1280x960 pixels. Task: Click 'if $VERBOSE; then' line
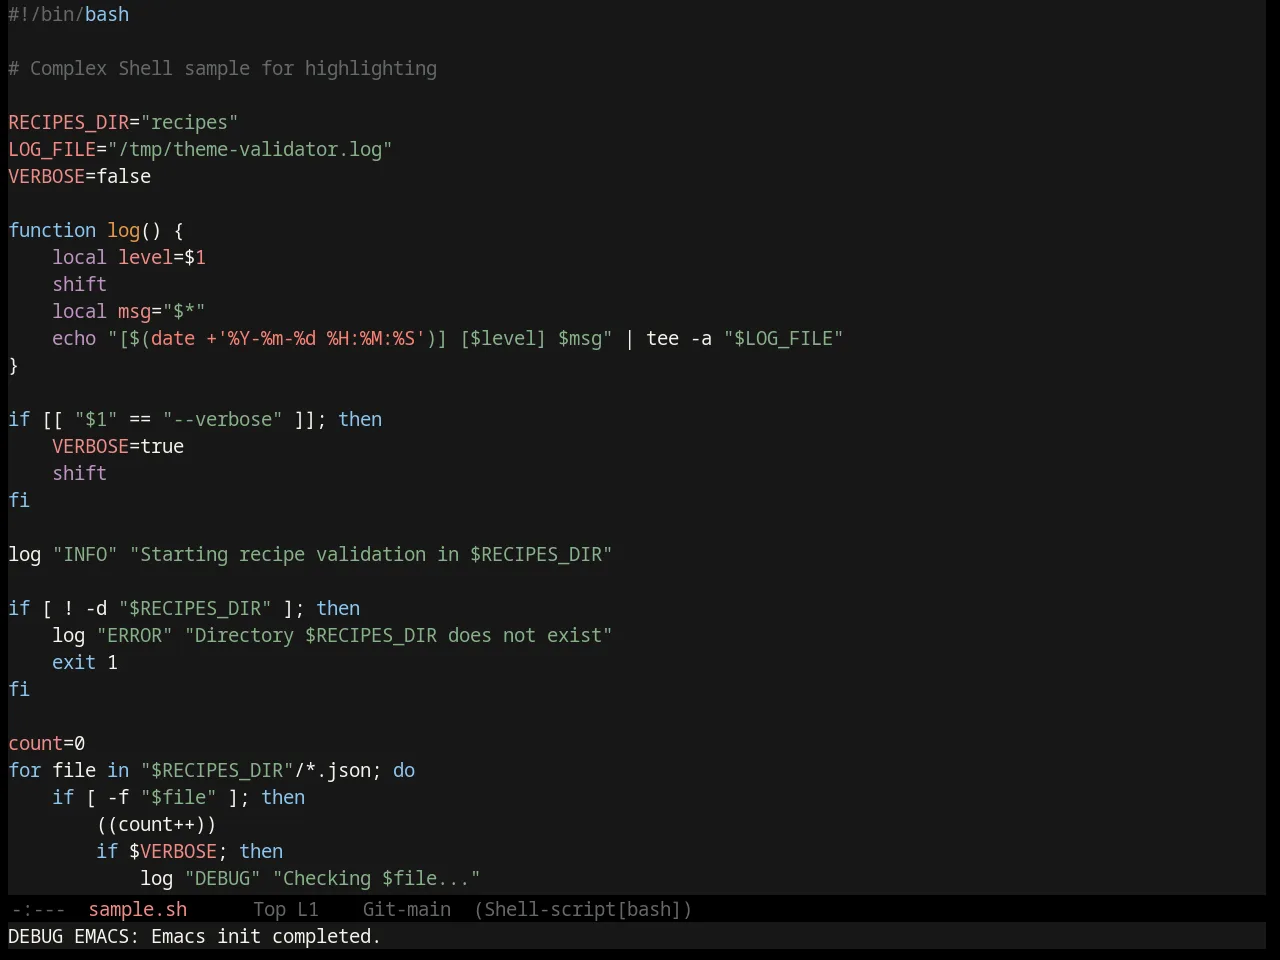click(x=190, y=851)
